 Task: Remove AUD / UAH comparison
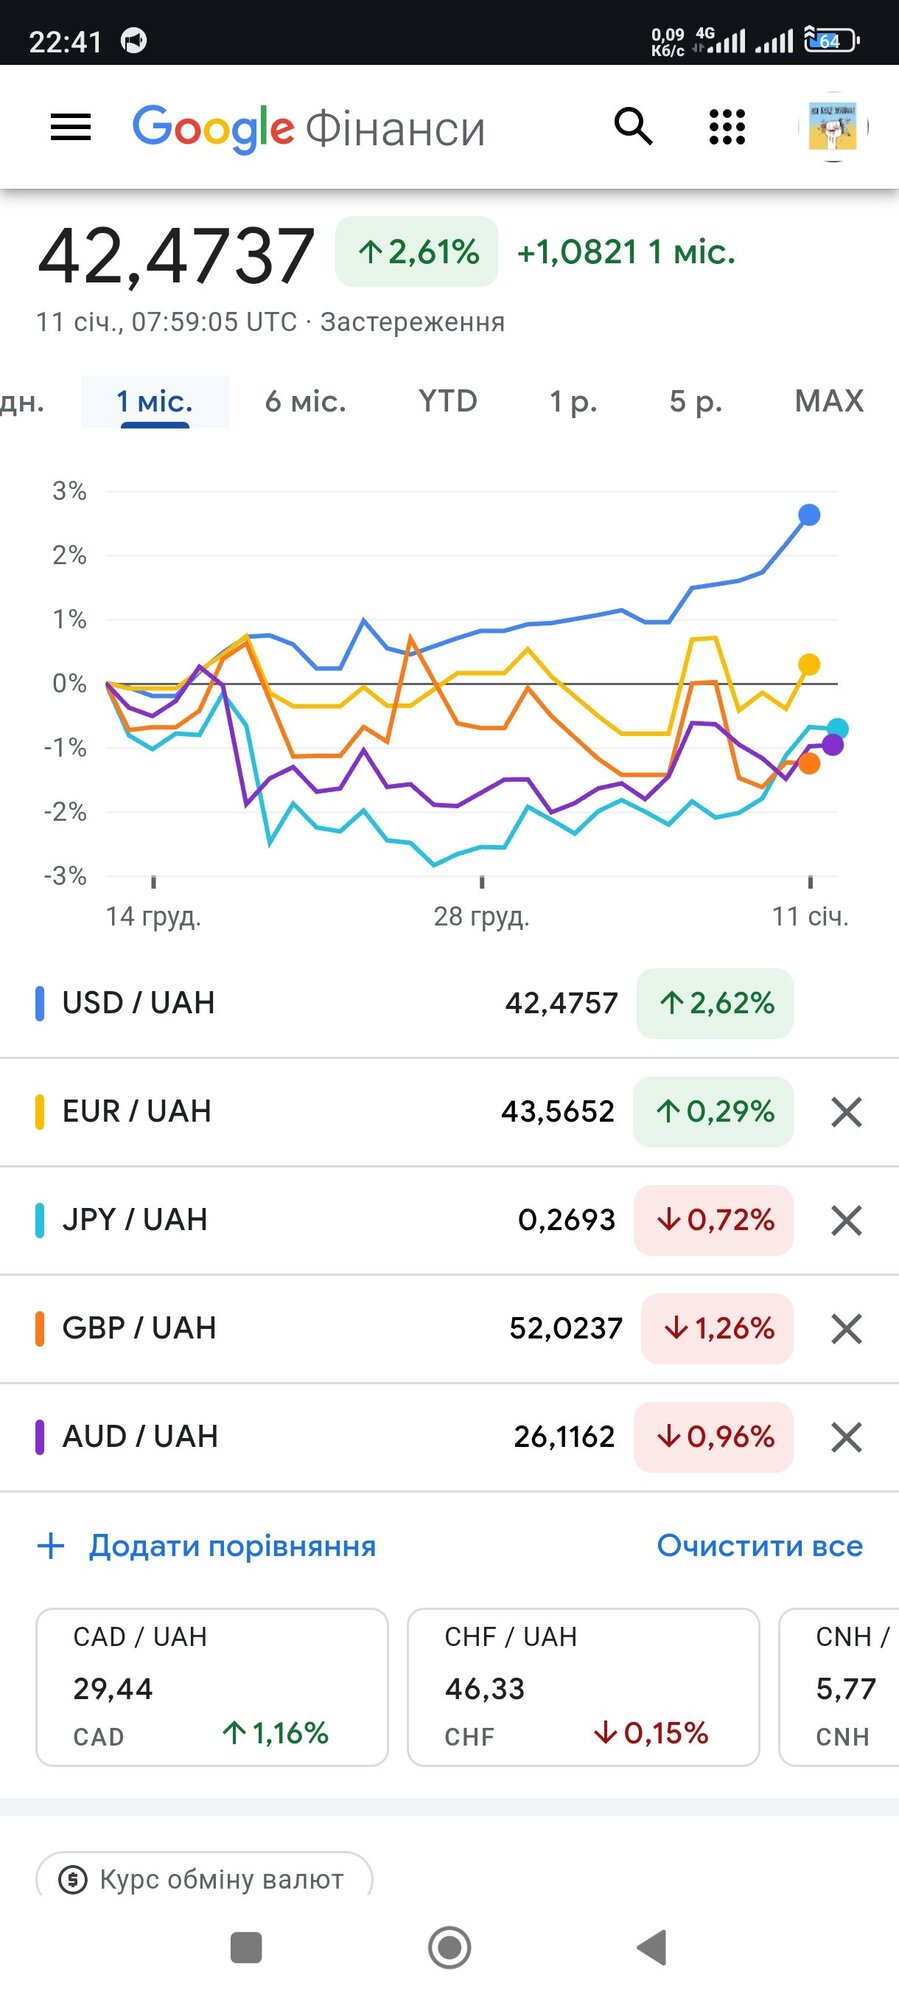[x=846, y=1437]
